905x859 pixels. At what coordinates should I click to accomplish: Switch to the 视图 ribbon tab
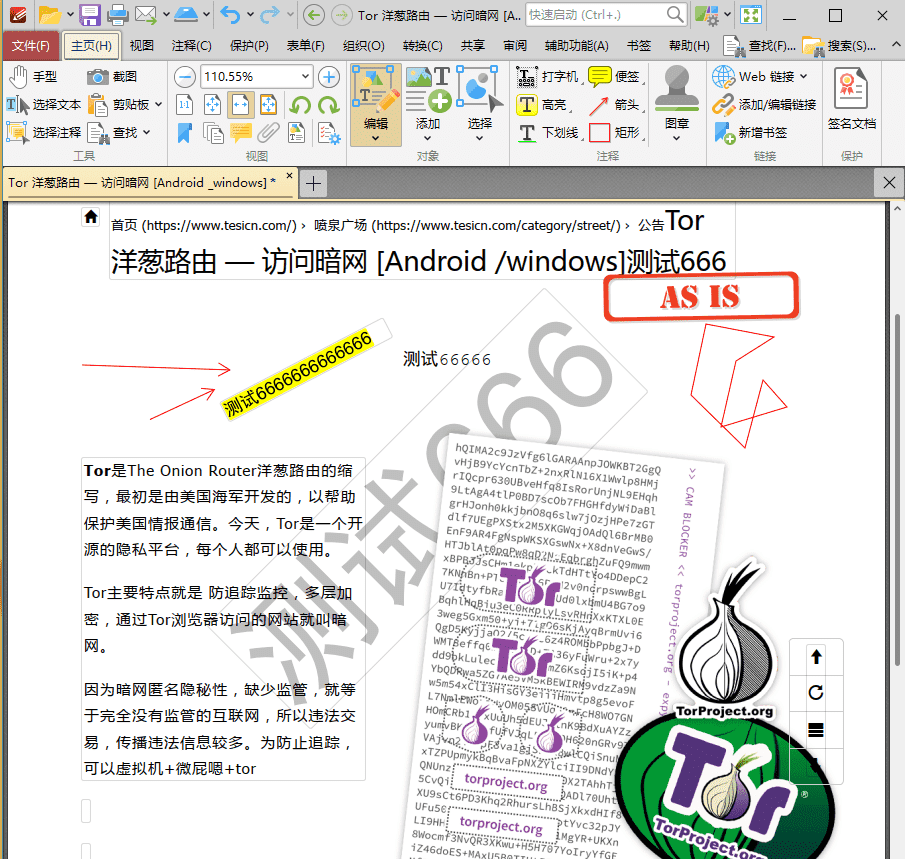click(141, 46)
